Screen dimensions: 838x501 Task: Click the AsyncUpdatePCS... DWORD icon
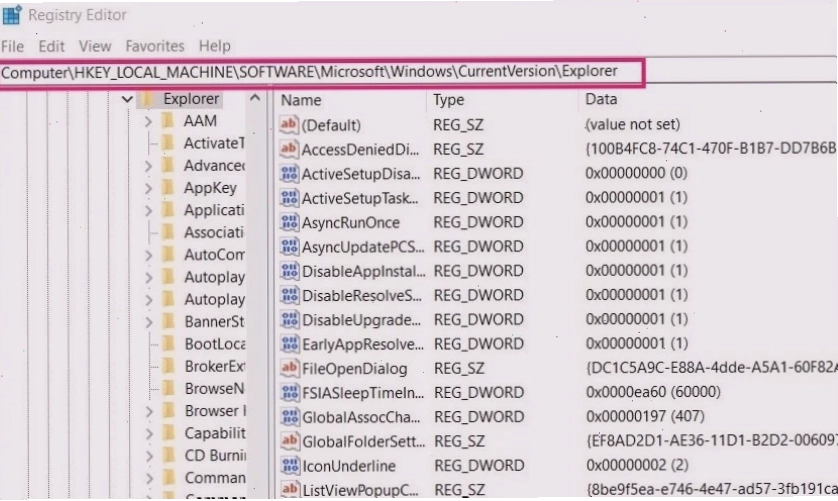click(289, 246)
